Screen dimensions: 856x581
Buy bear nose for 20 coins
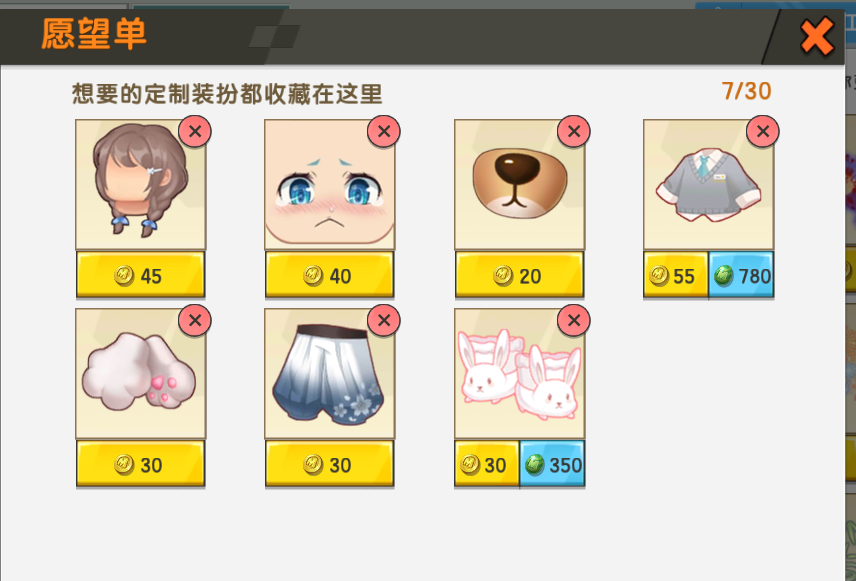coord(519,275)
